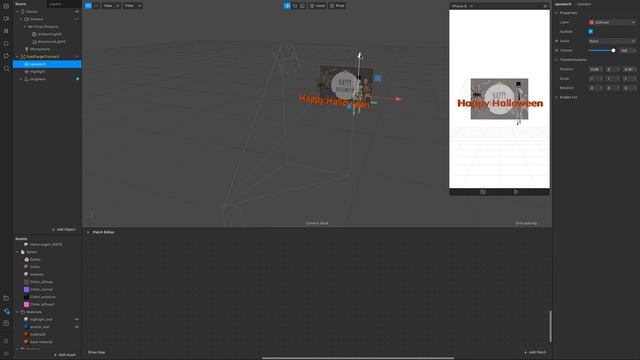Click the video camera icon in left sidebar
Viewport: 640px width, 360px height.
[6, 19]
